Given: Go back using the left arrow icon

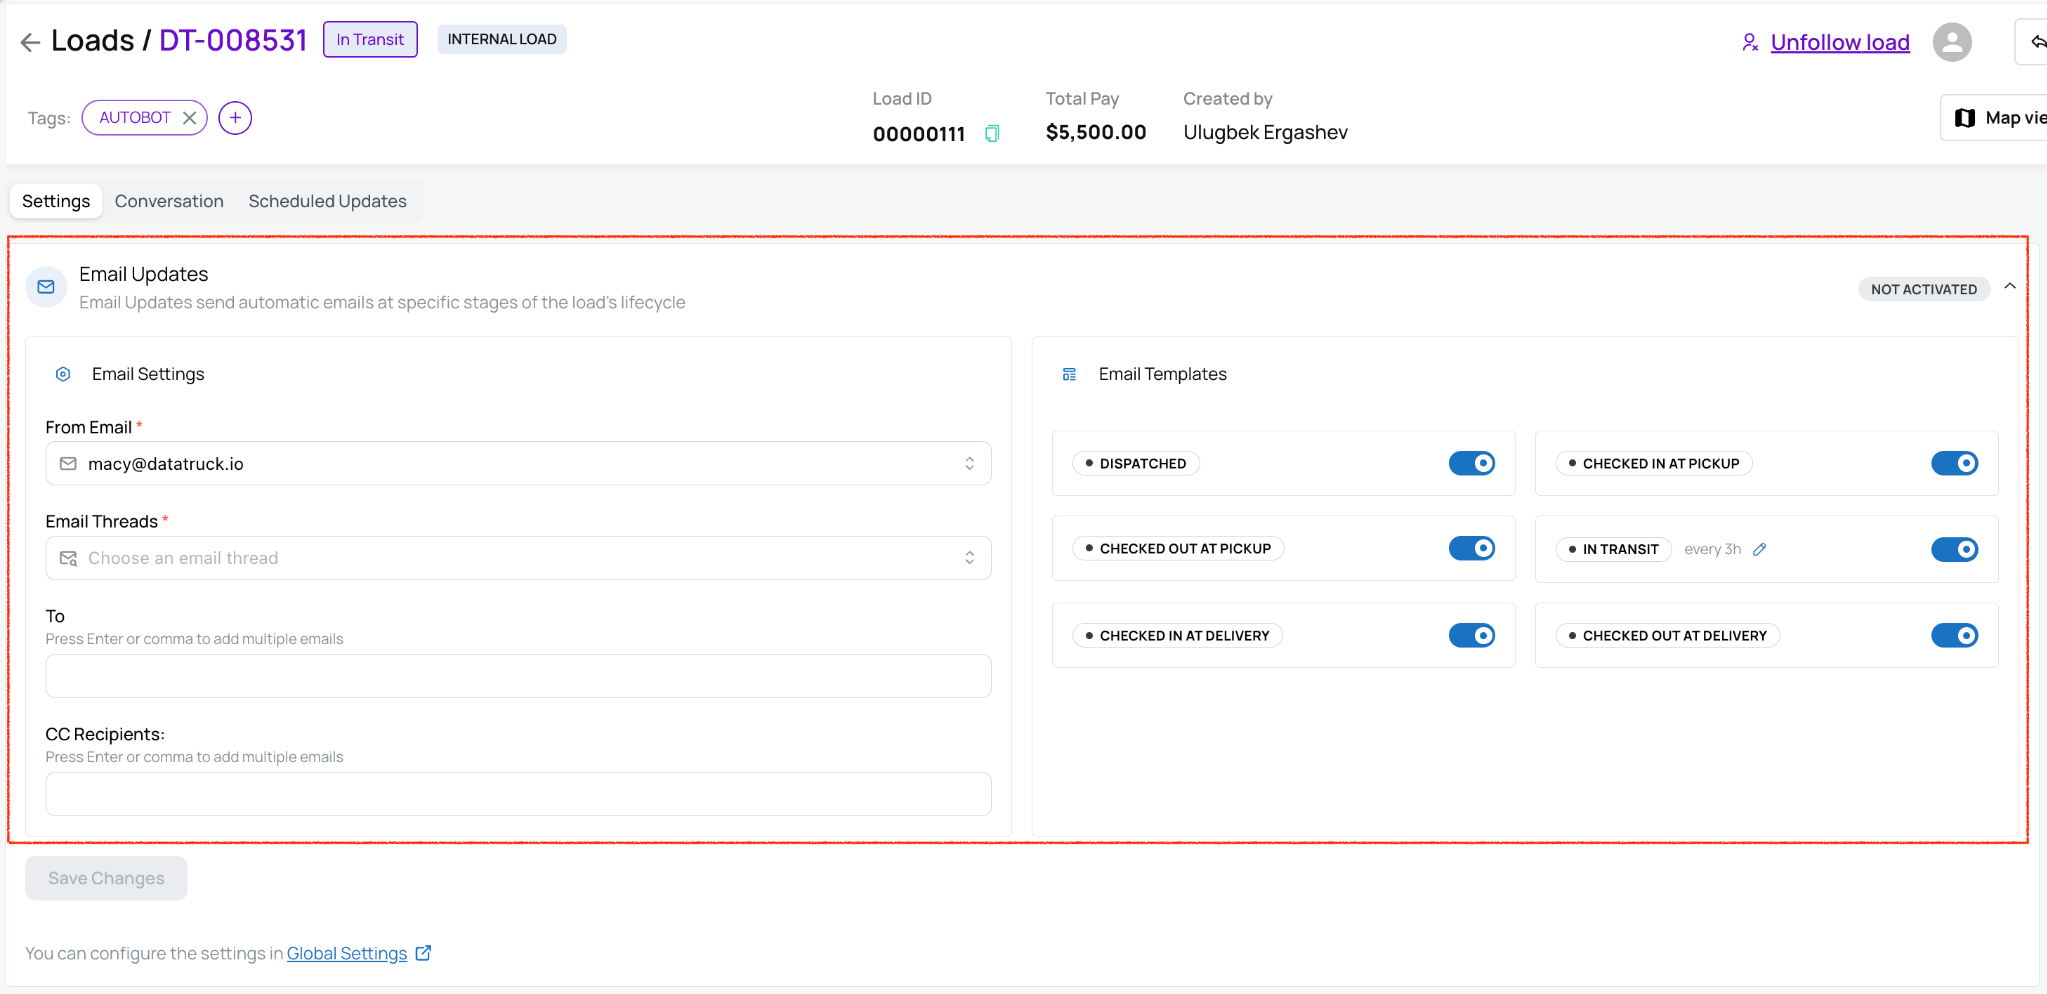Looking at the screenshot, I should pos(30,41).
